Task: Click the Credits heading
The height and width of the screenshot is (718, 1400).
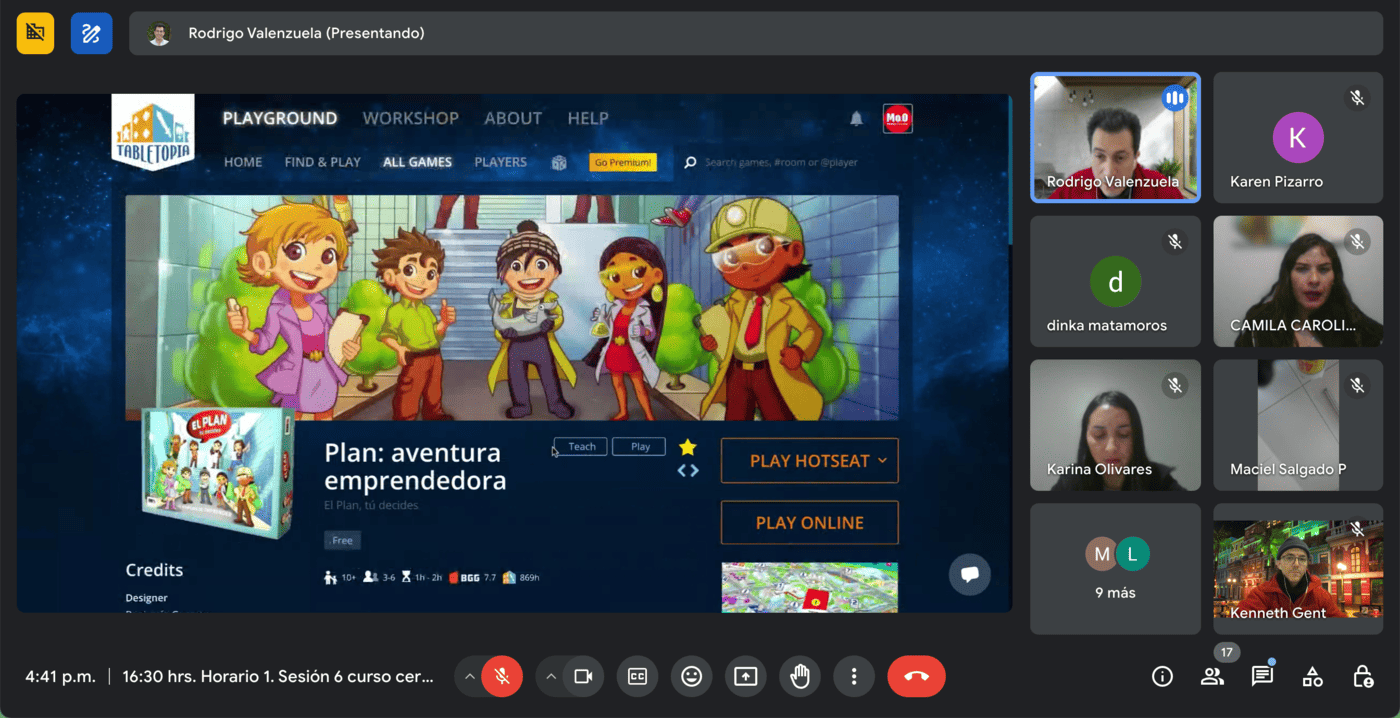Action: pos(154,570)
